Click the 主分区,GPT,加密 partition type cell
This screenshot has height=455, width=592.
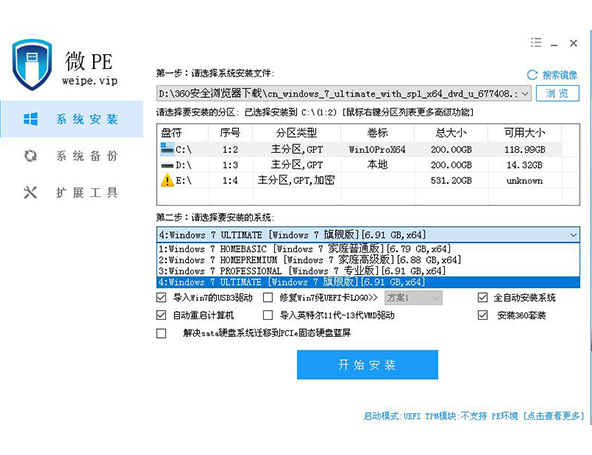point(296,180)
